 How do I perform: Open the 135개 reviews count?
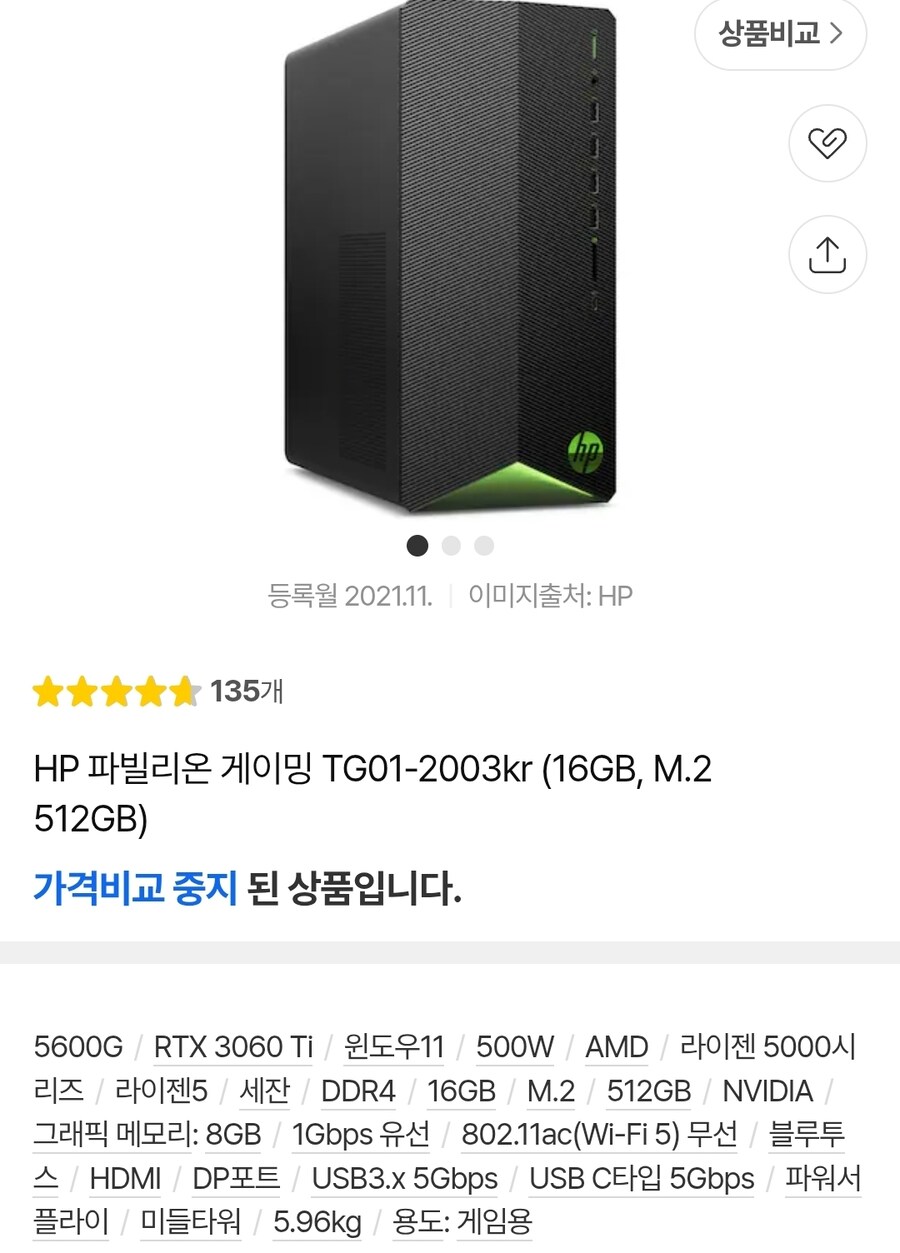click(x=246, y=691)
